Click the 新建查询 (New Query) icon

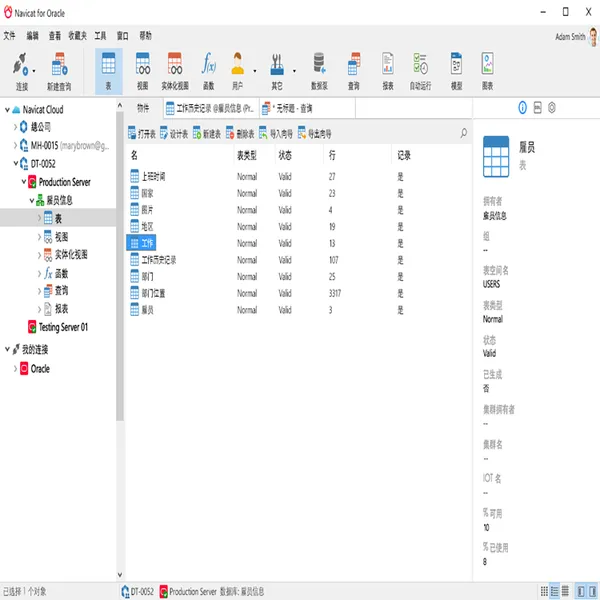coord(59,71)
